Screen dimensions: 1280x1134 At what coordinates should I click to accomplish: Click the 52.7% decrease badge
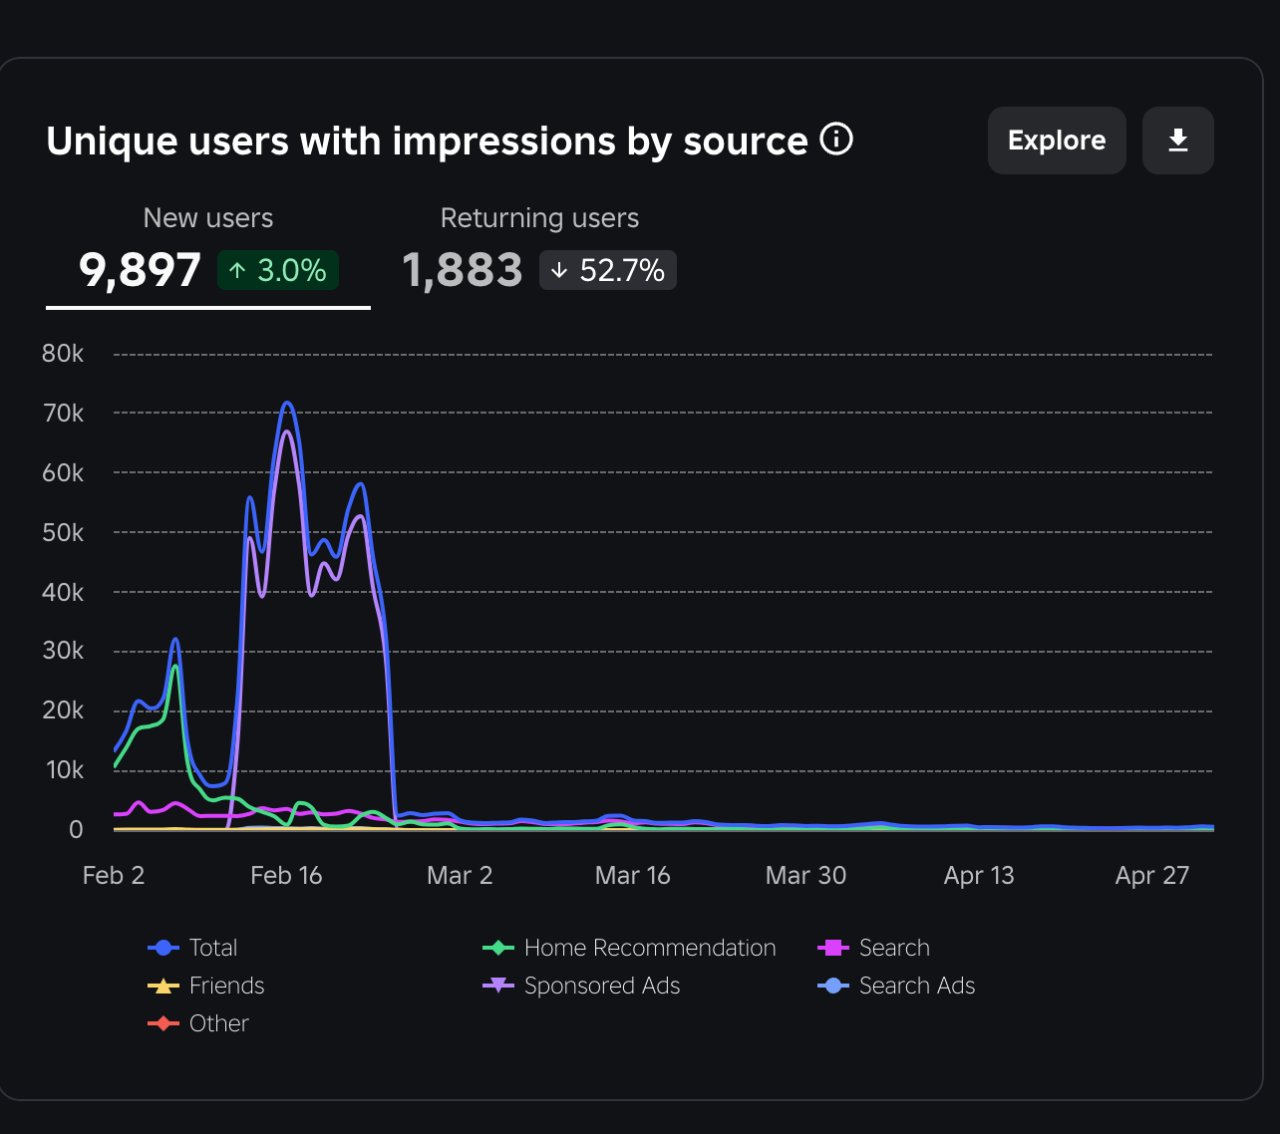[x=608, y=270]
